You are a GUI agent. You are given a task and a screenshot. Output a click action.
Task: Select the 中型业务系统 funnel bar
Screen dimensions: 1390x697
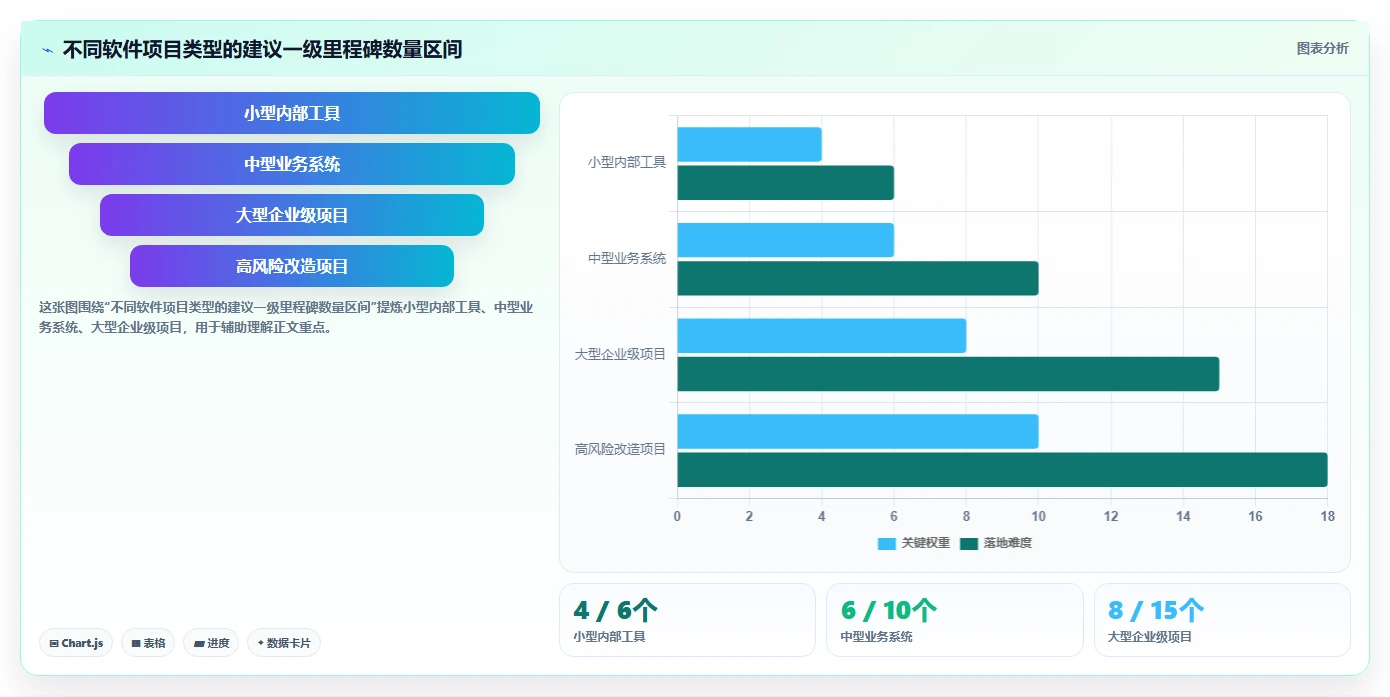292,164
